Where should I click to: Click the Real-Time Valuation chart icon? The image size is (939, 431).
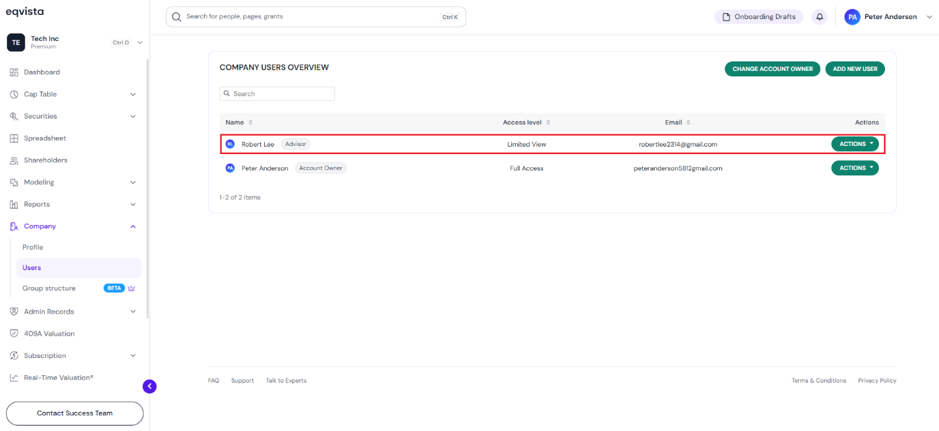(x=14, y=378)
